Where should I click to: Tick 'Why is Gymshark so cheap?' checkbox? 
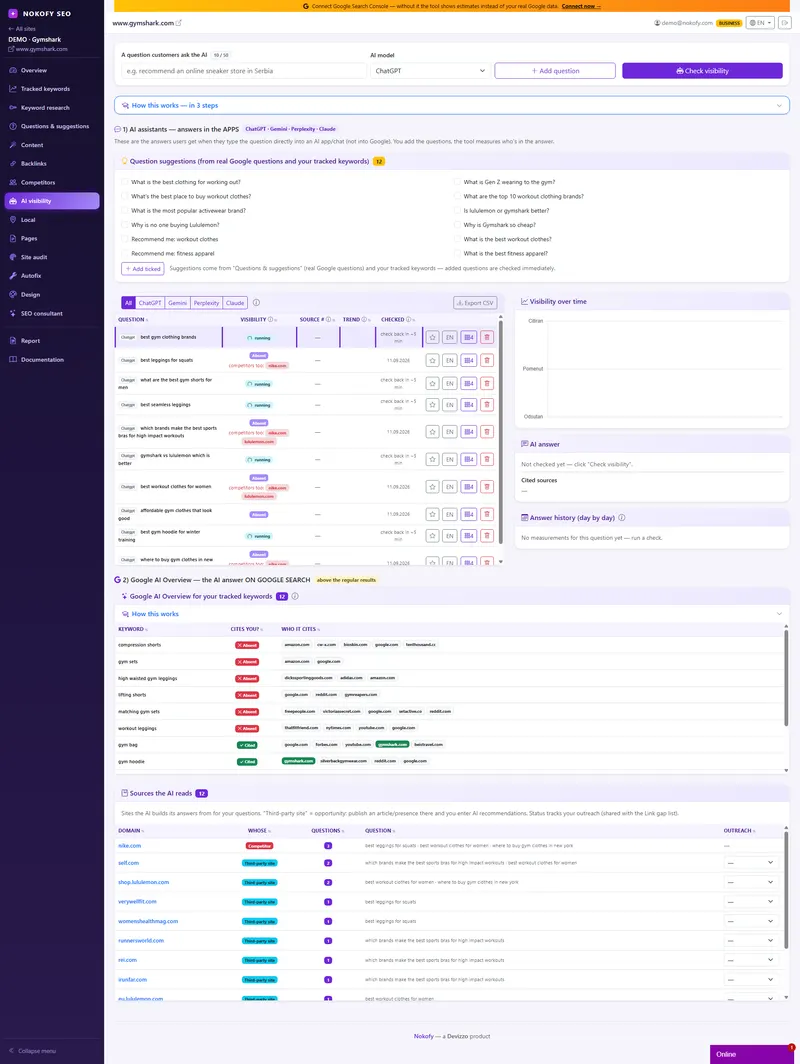click(457, 225)
